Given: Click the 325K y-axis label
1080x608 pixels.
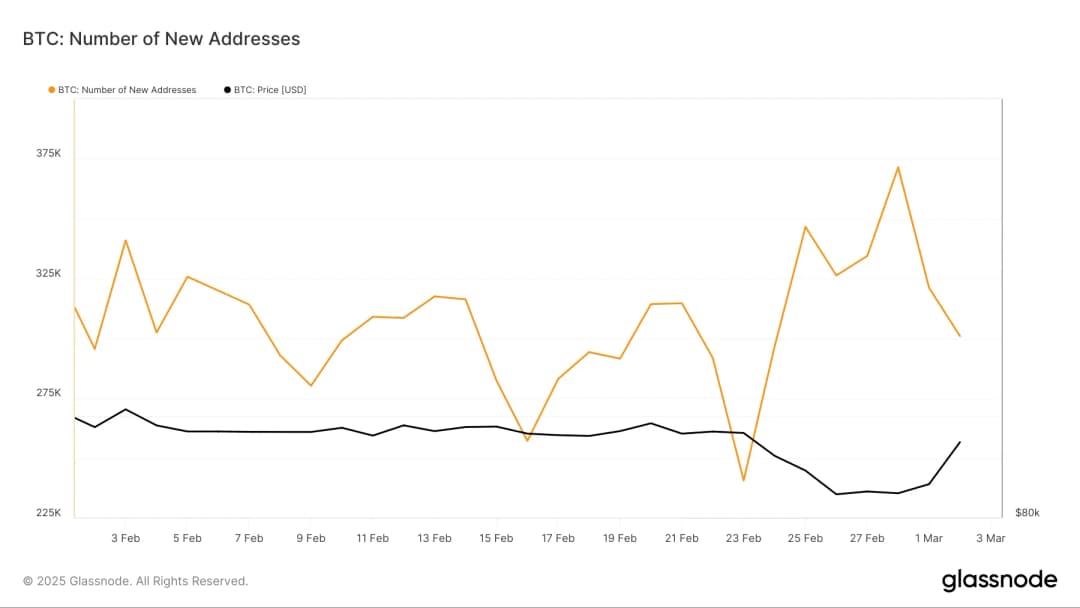Looking at the screenshot, I should click(49, 273).
